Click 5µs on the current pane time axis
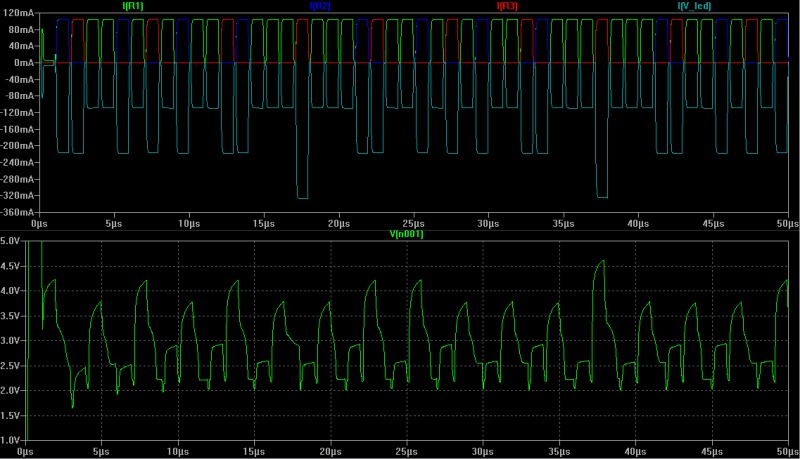Viewport: 800px width, 459px height. 114,224
